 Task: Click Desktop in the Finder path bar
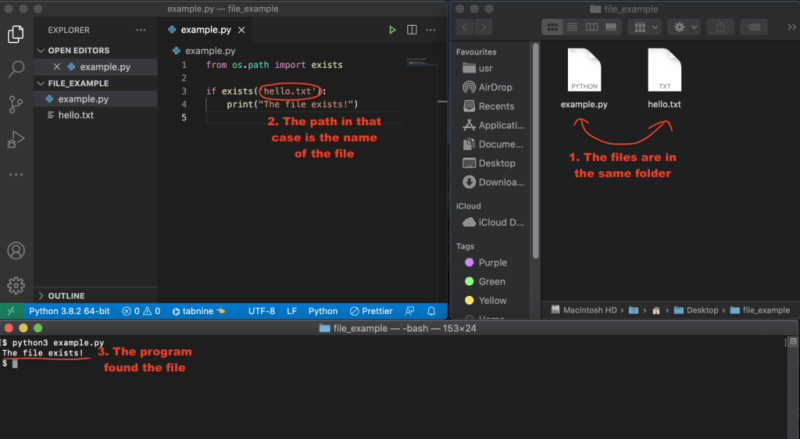click(696, 310)
